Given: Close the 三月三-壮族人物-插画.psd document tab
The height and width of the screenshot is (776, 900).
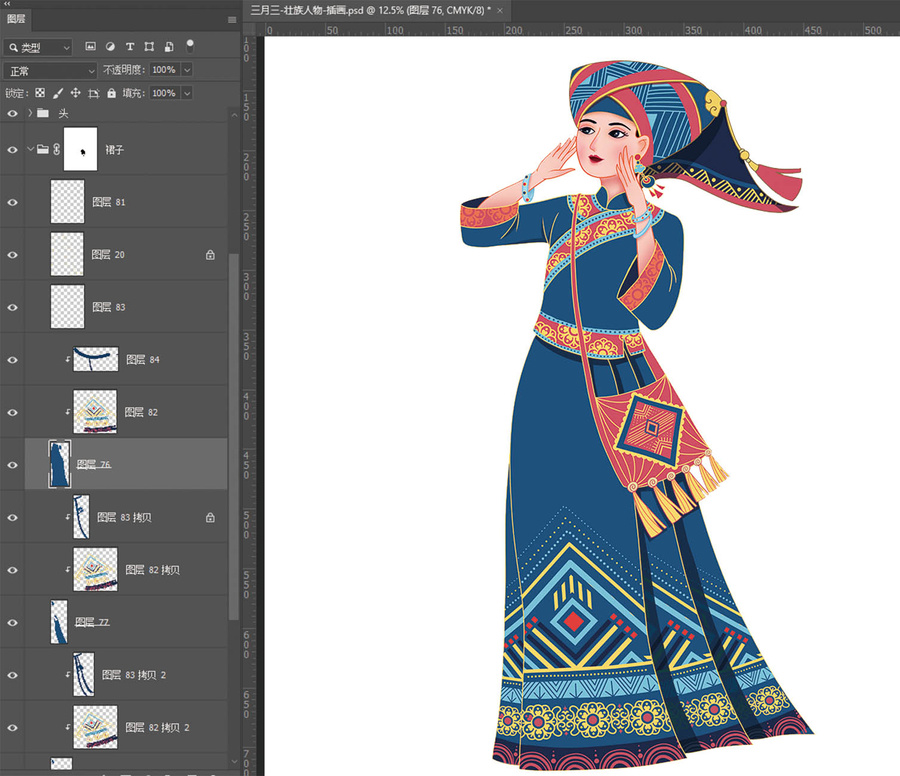Looking at the screenshot, I should 500,10.
